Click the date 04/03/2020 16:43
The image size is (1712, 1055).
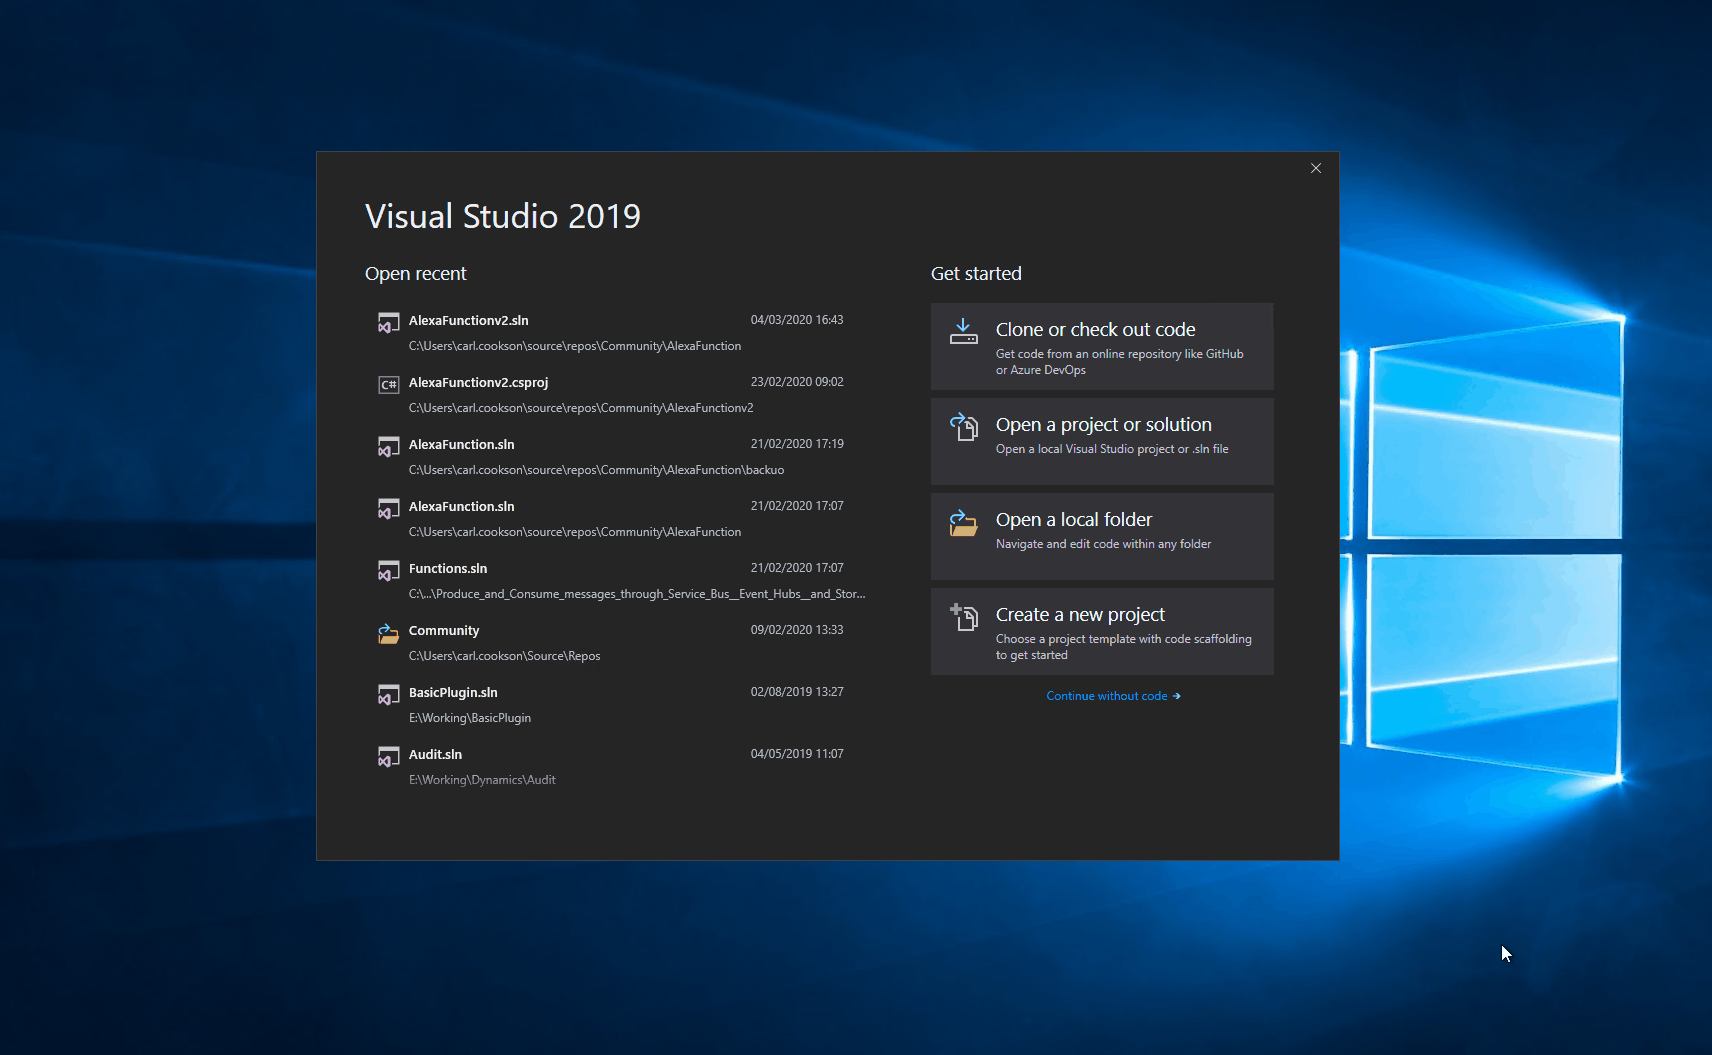(x=797, y=320)
